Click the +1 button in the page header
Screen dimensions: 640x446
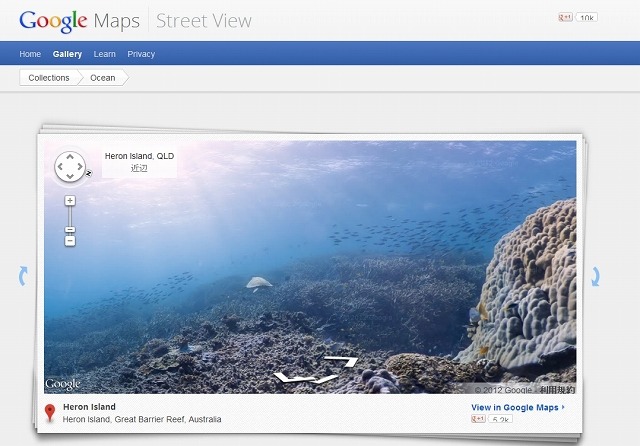pos(565,17)
